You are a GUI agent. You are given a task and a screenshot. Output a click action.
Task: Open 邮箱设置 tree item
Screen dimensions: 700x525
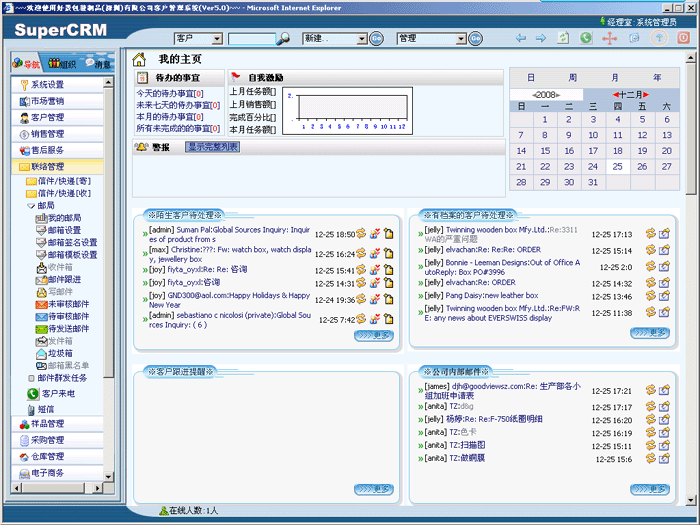[58, 230]
